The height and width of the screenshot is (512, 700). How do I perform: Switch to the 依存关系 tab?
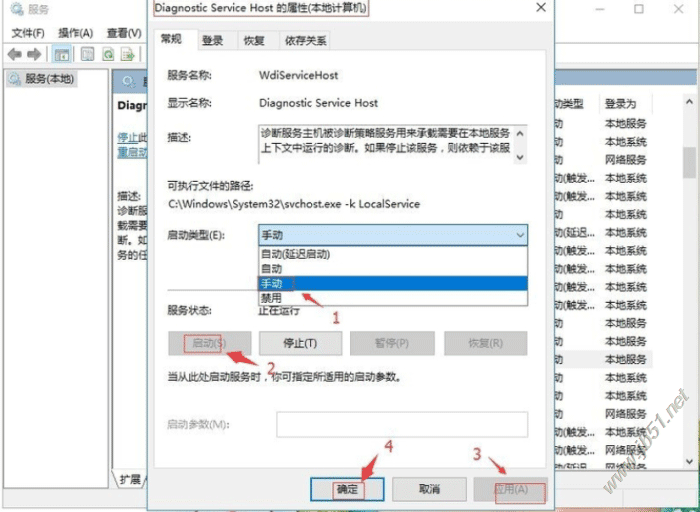pos(305,41)
